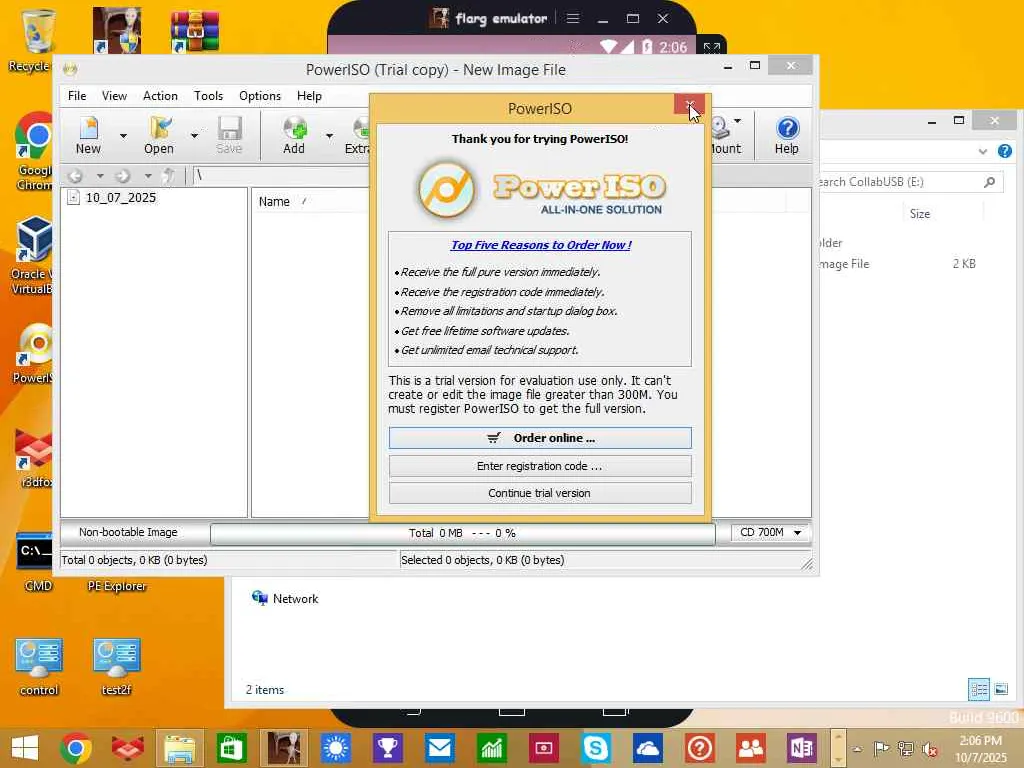Click the muted volume tray icon
This screenshot has width=1024, height=768.
(929, 749)
